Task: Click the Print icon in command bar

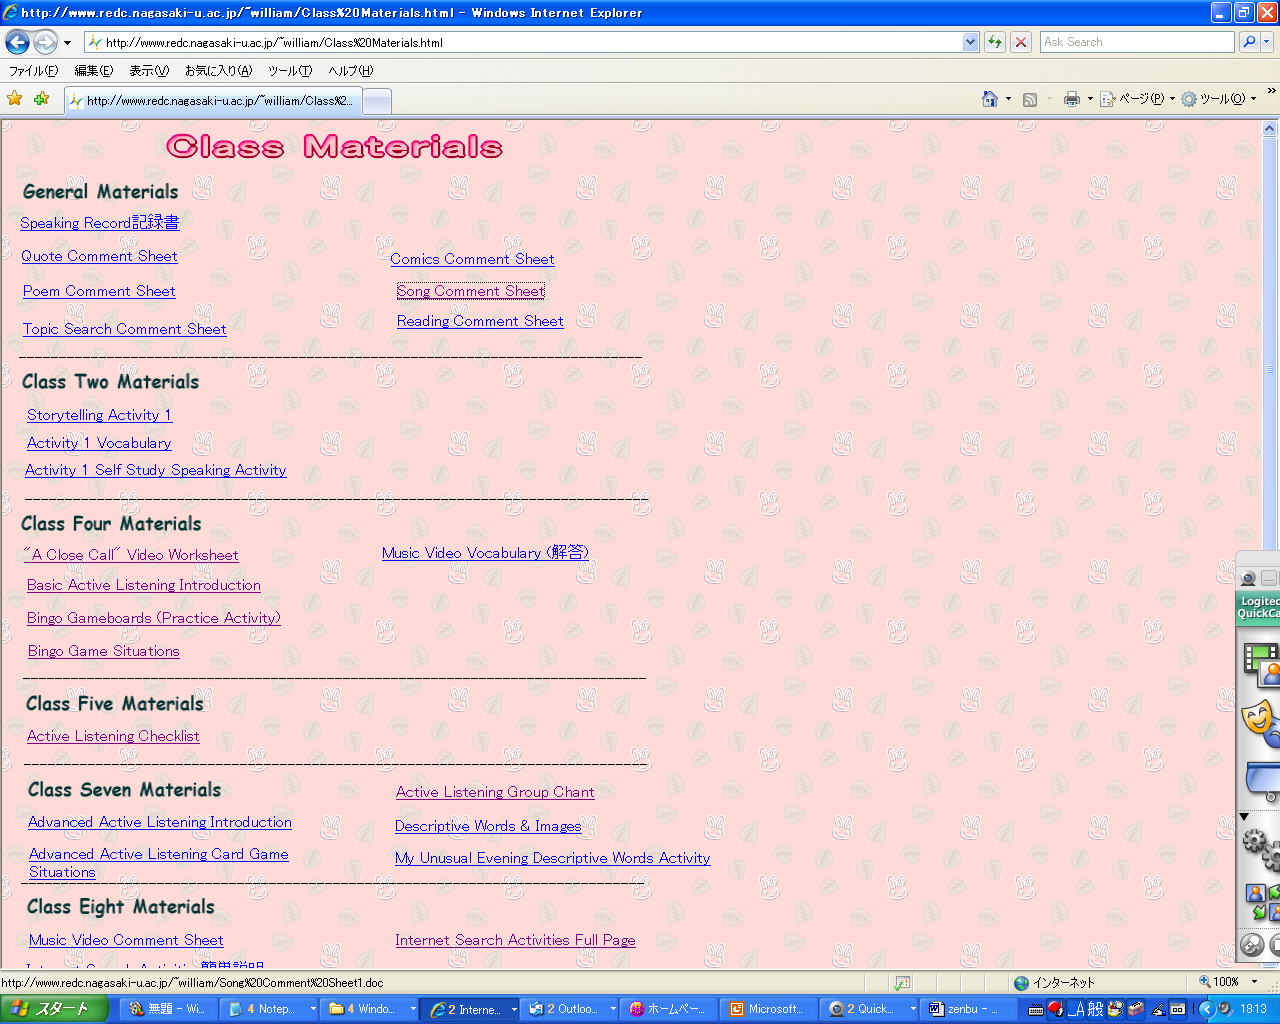Action: click(1072, 99)
